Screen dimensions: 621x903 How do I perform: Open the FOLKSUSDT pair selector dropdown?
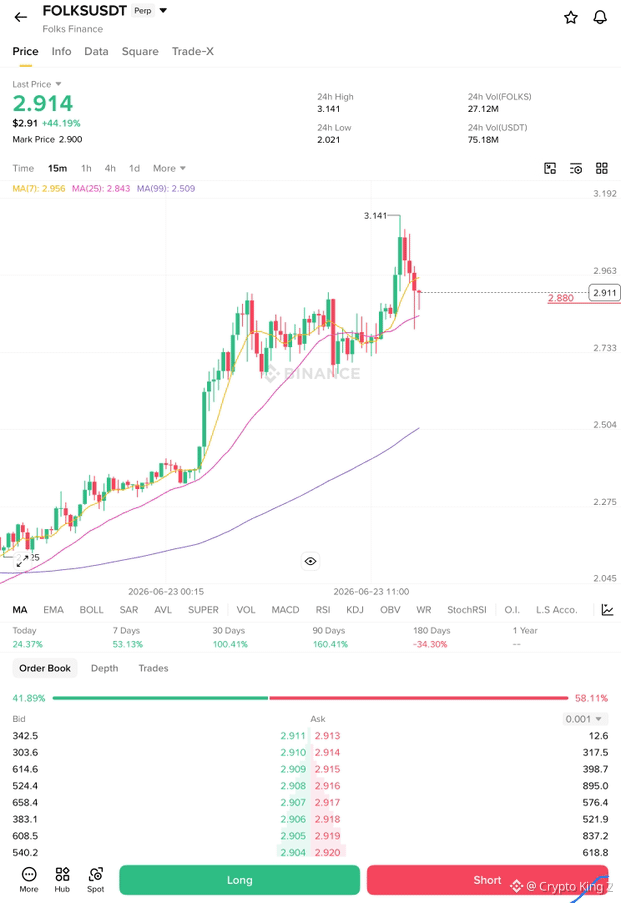coord(163,10)
